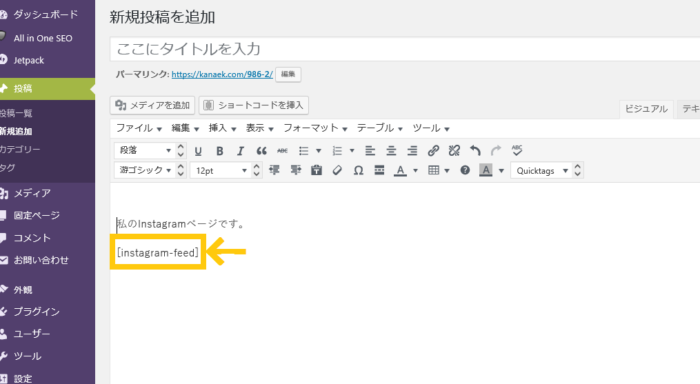Open the 編集 menu in editor

(x=185, y=128)
